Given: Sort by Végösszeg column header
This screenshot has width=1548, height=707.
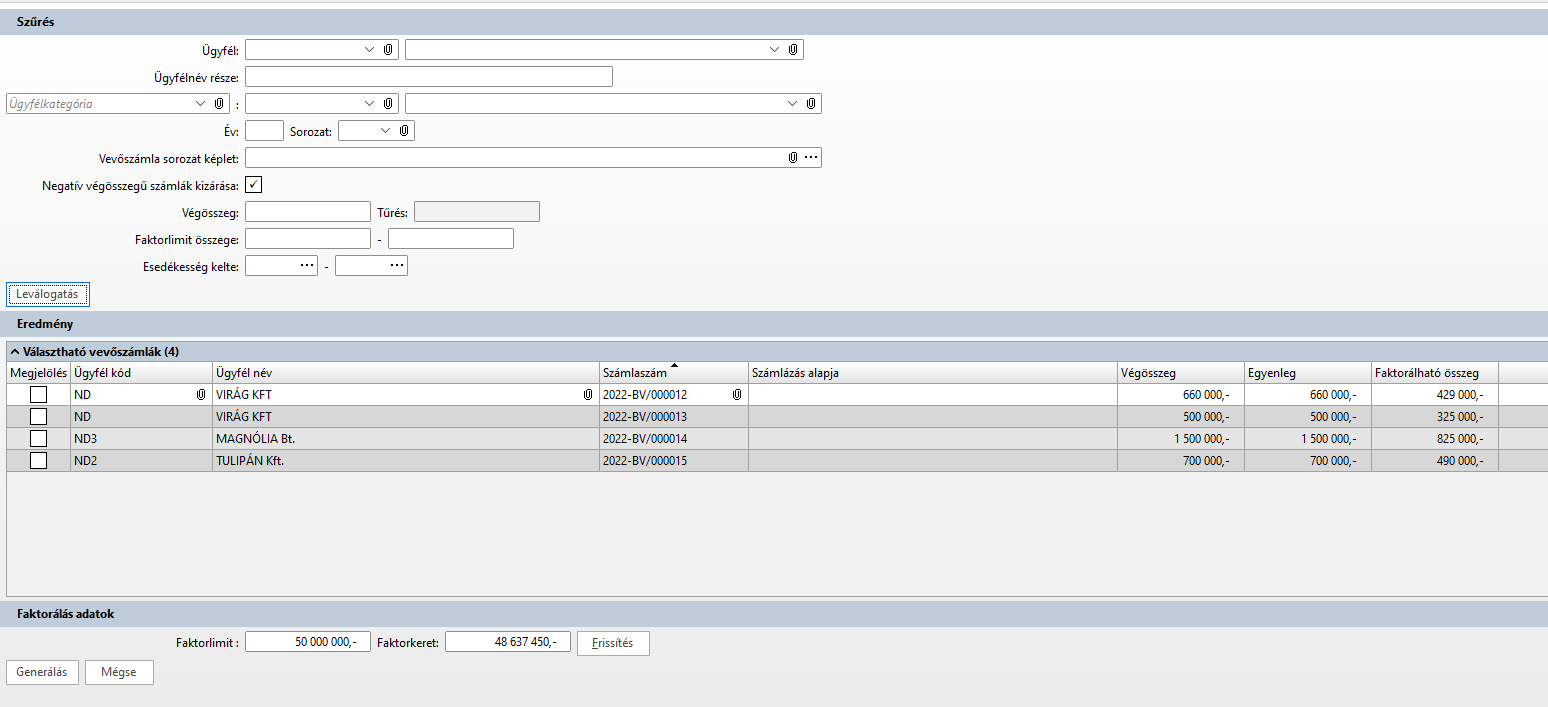Looking at the screenshot, I should pos(1181,373).
